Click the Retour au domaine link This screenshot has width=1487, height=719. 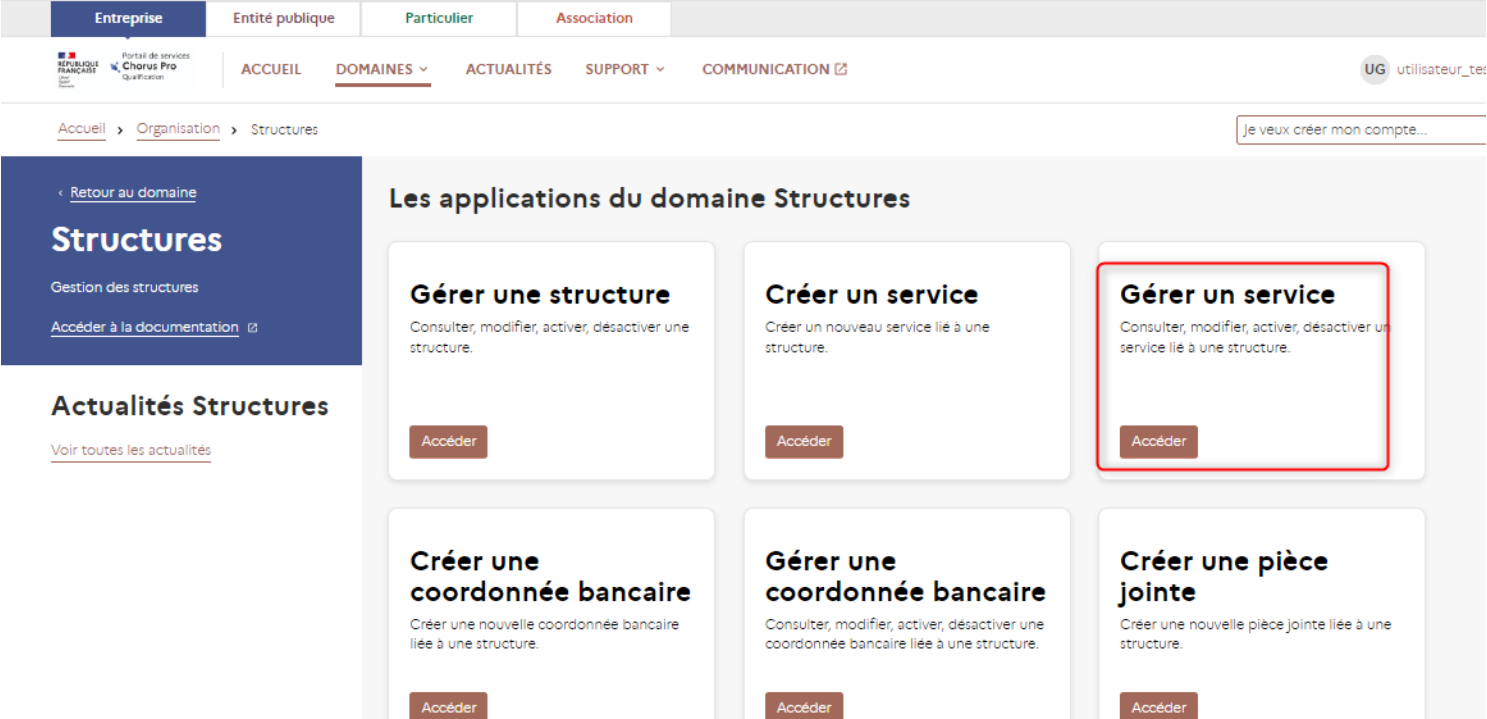click(133, 193)
